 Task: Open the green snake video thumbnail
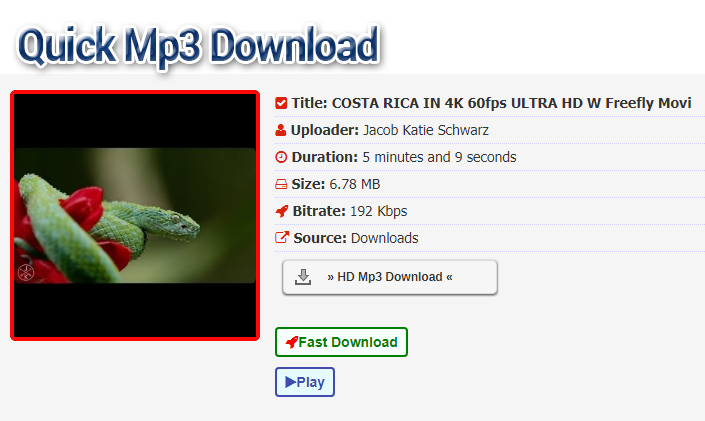click(x=135, y=215)
